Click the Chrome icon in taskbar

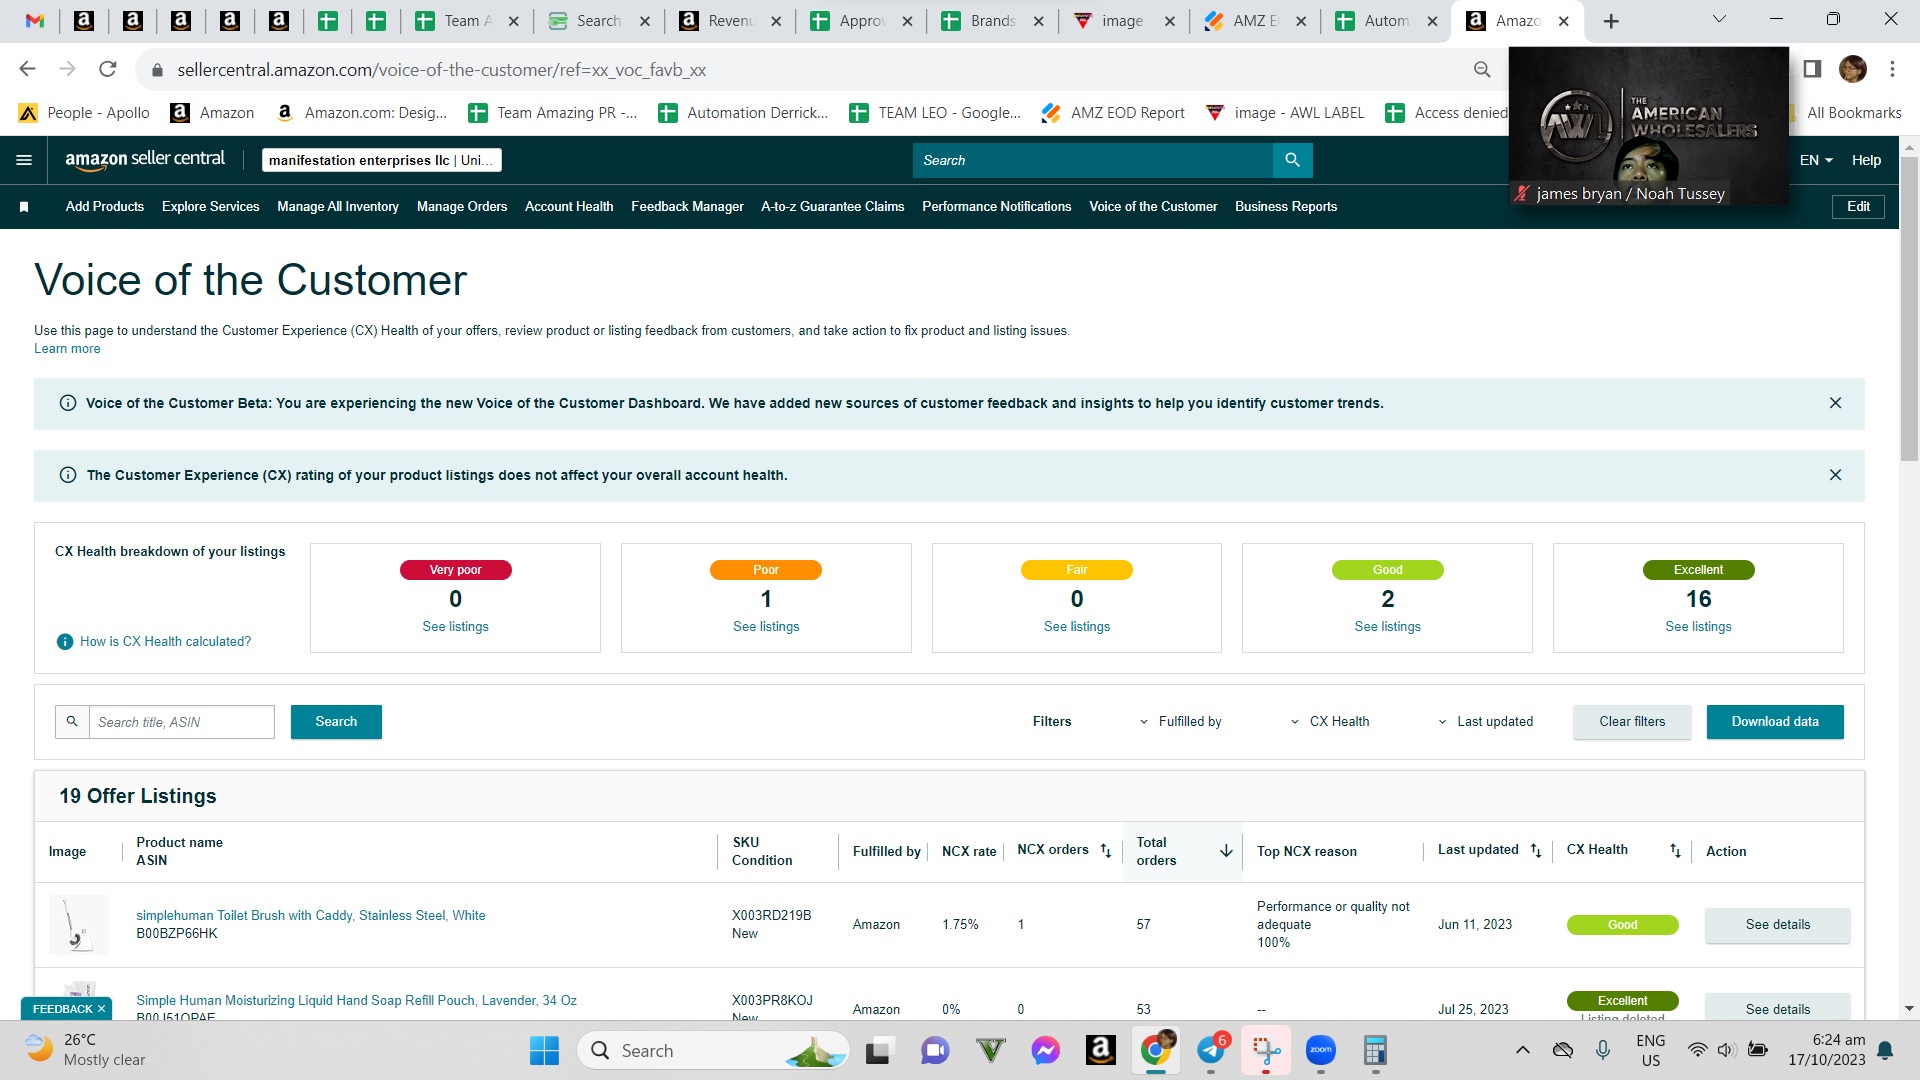point(1156,1050)
